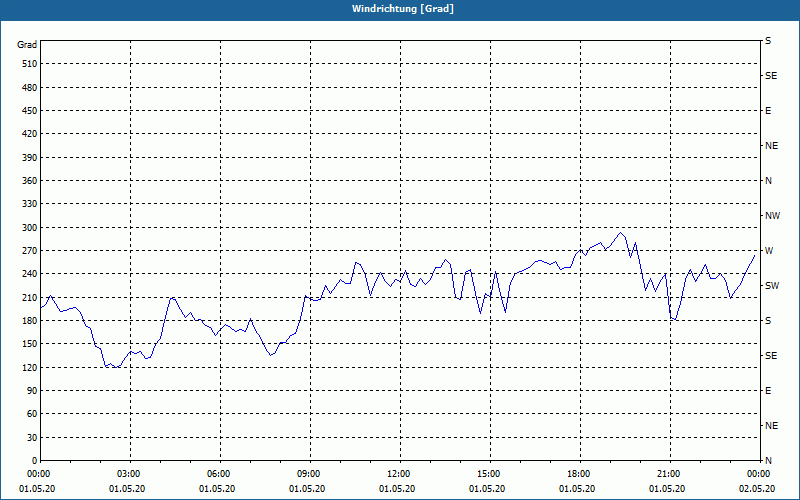Select the 18:00 time label

(x=581, y=474)
